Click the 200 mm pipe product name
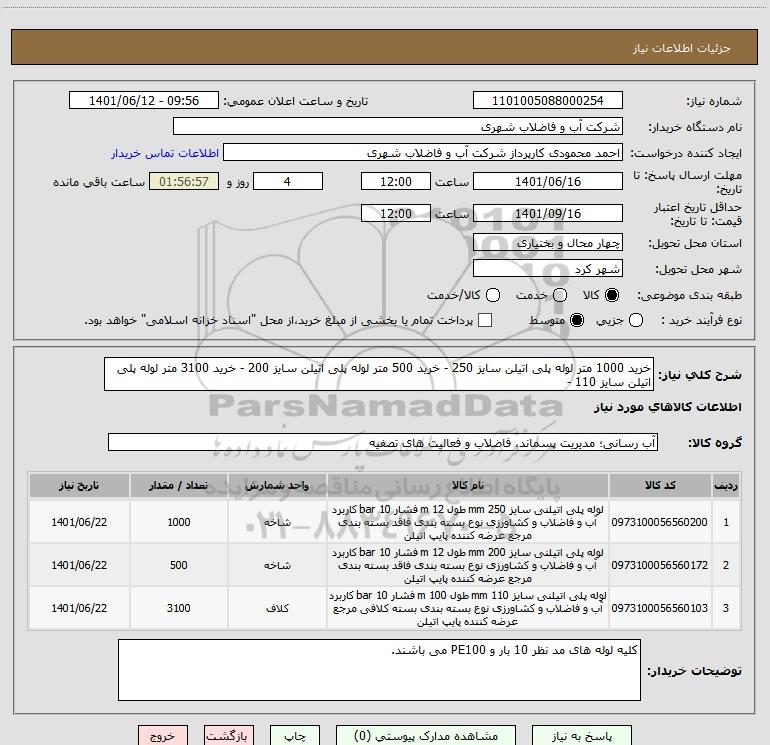 pos(468,565)
